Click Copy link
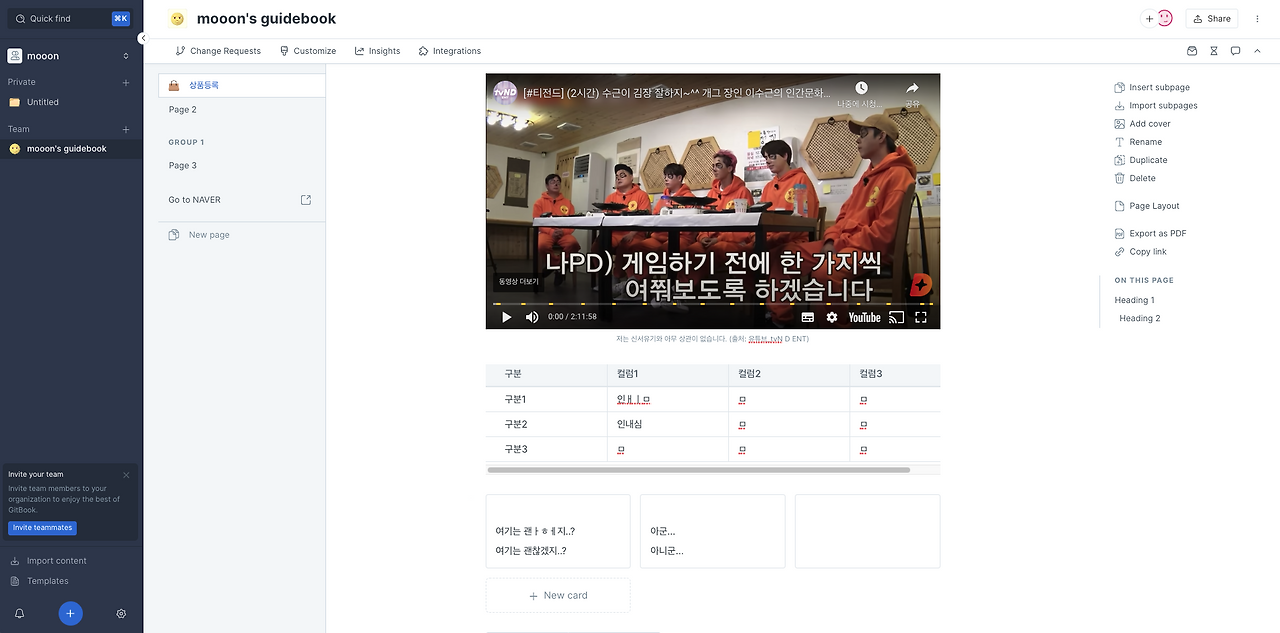The image size is (1280, 633). pyautogui.click(x=1140, y=252)
